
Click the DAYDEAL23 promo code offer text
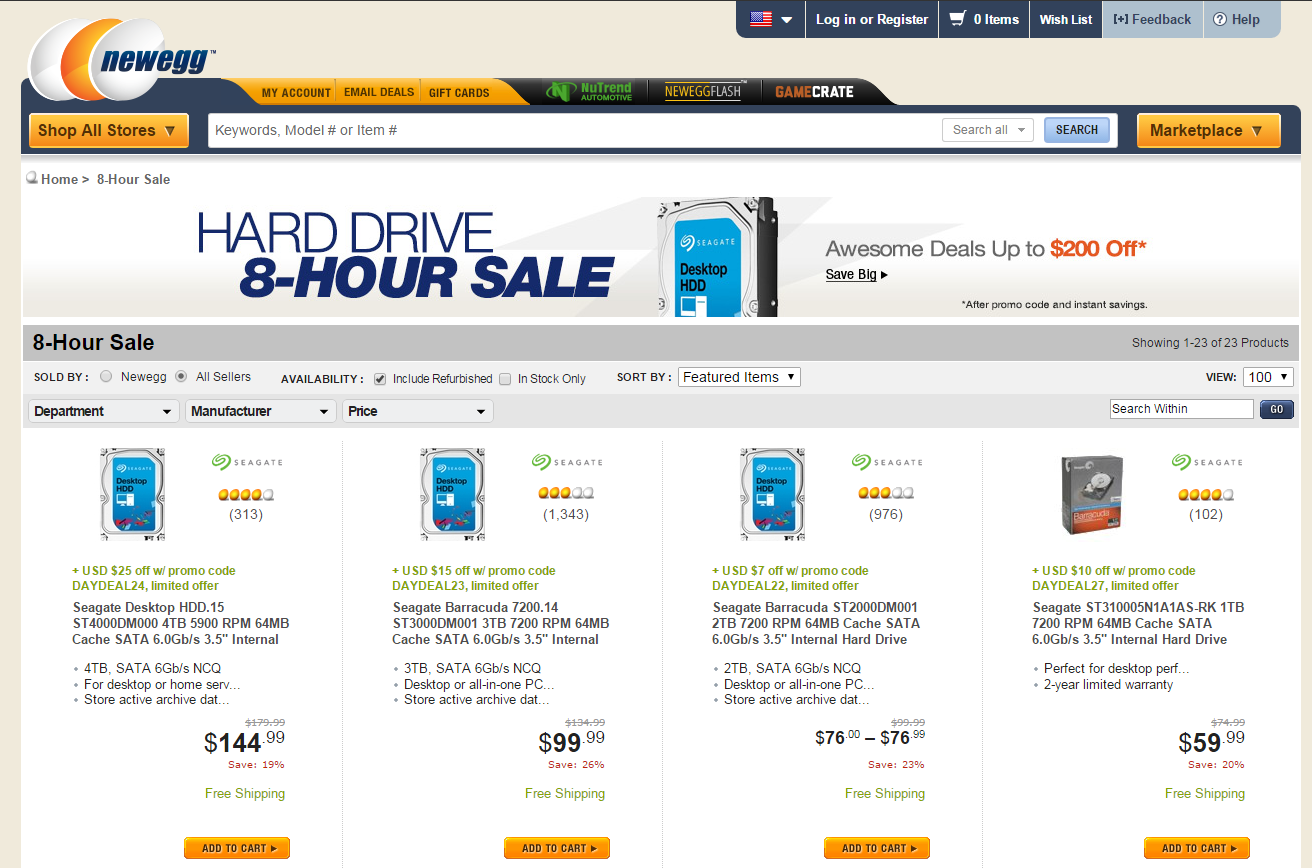click(474, 578)
